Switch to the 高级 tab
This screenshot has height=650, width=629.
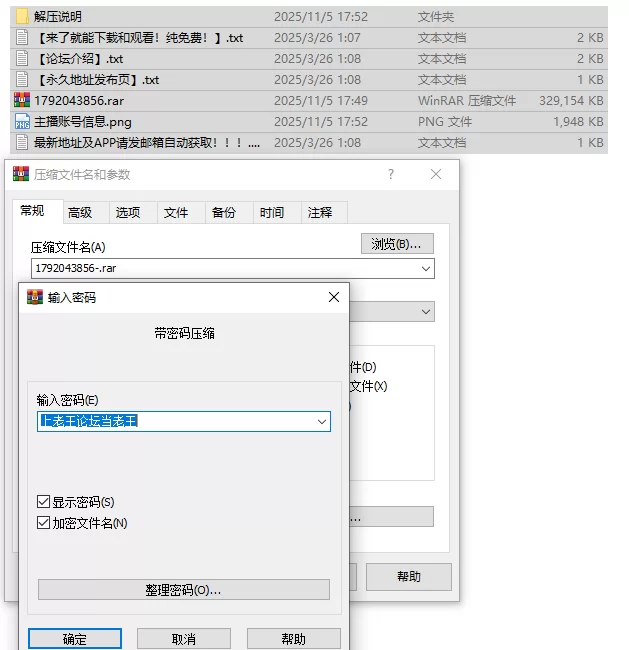(x=80, y=213)
